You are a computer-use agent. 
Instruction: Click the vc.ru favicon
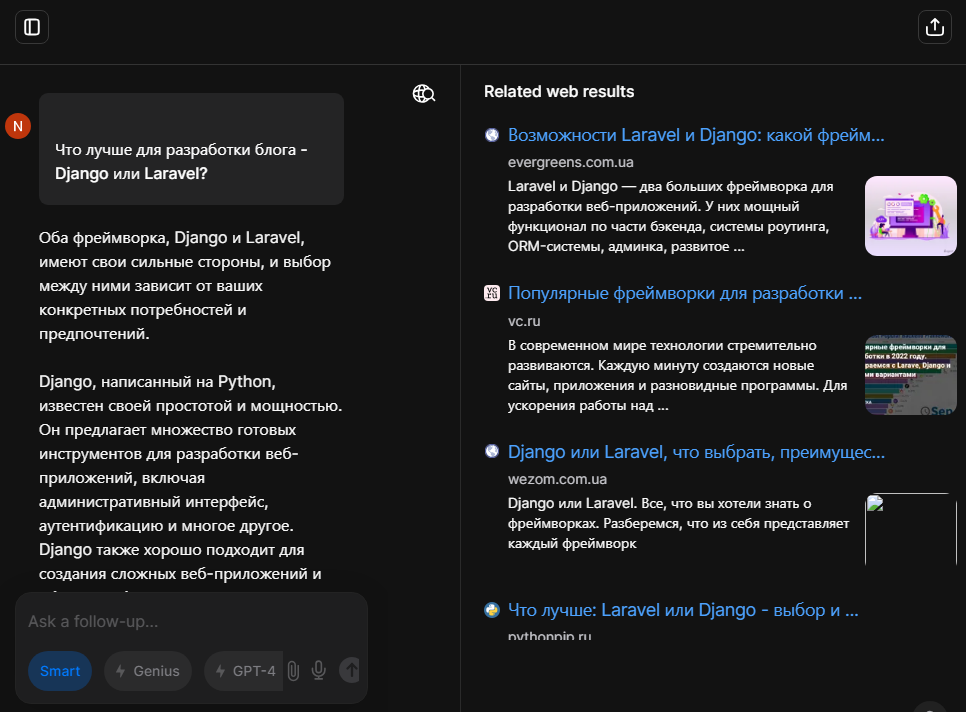[492, 293]
